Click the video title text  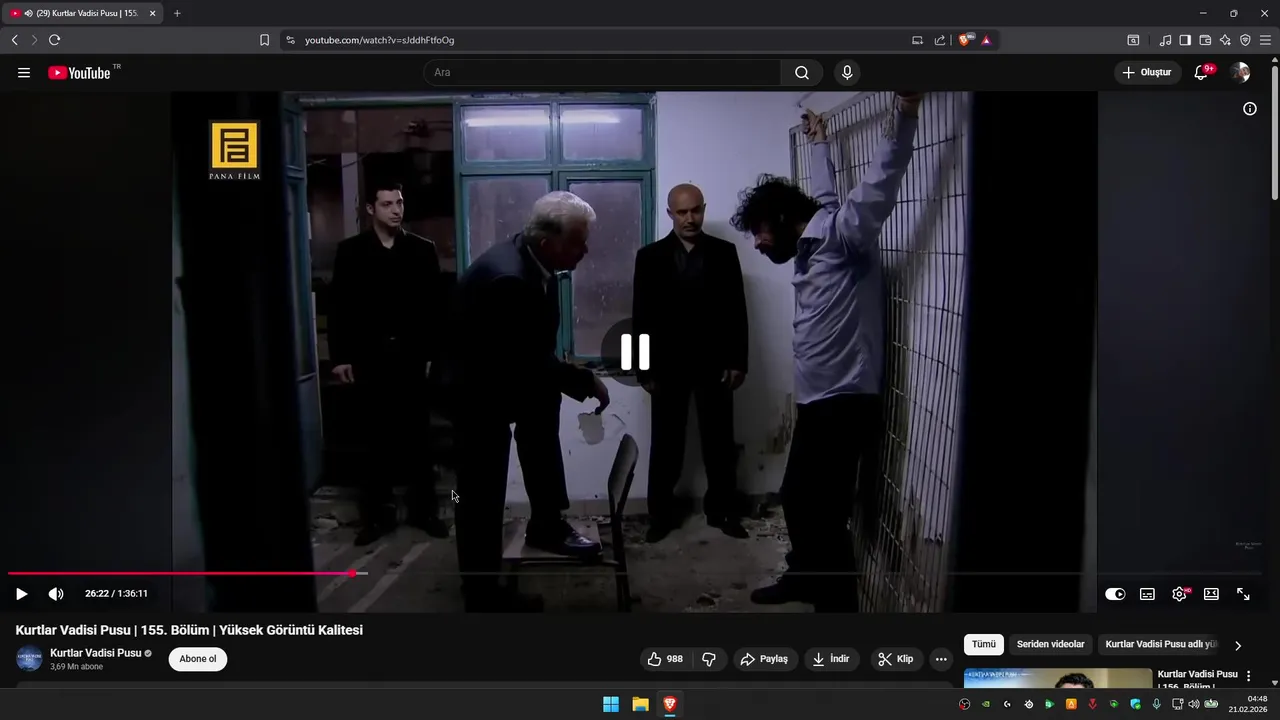[x=189, y=630]
